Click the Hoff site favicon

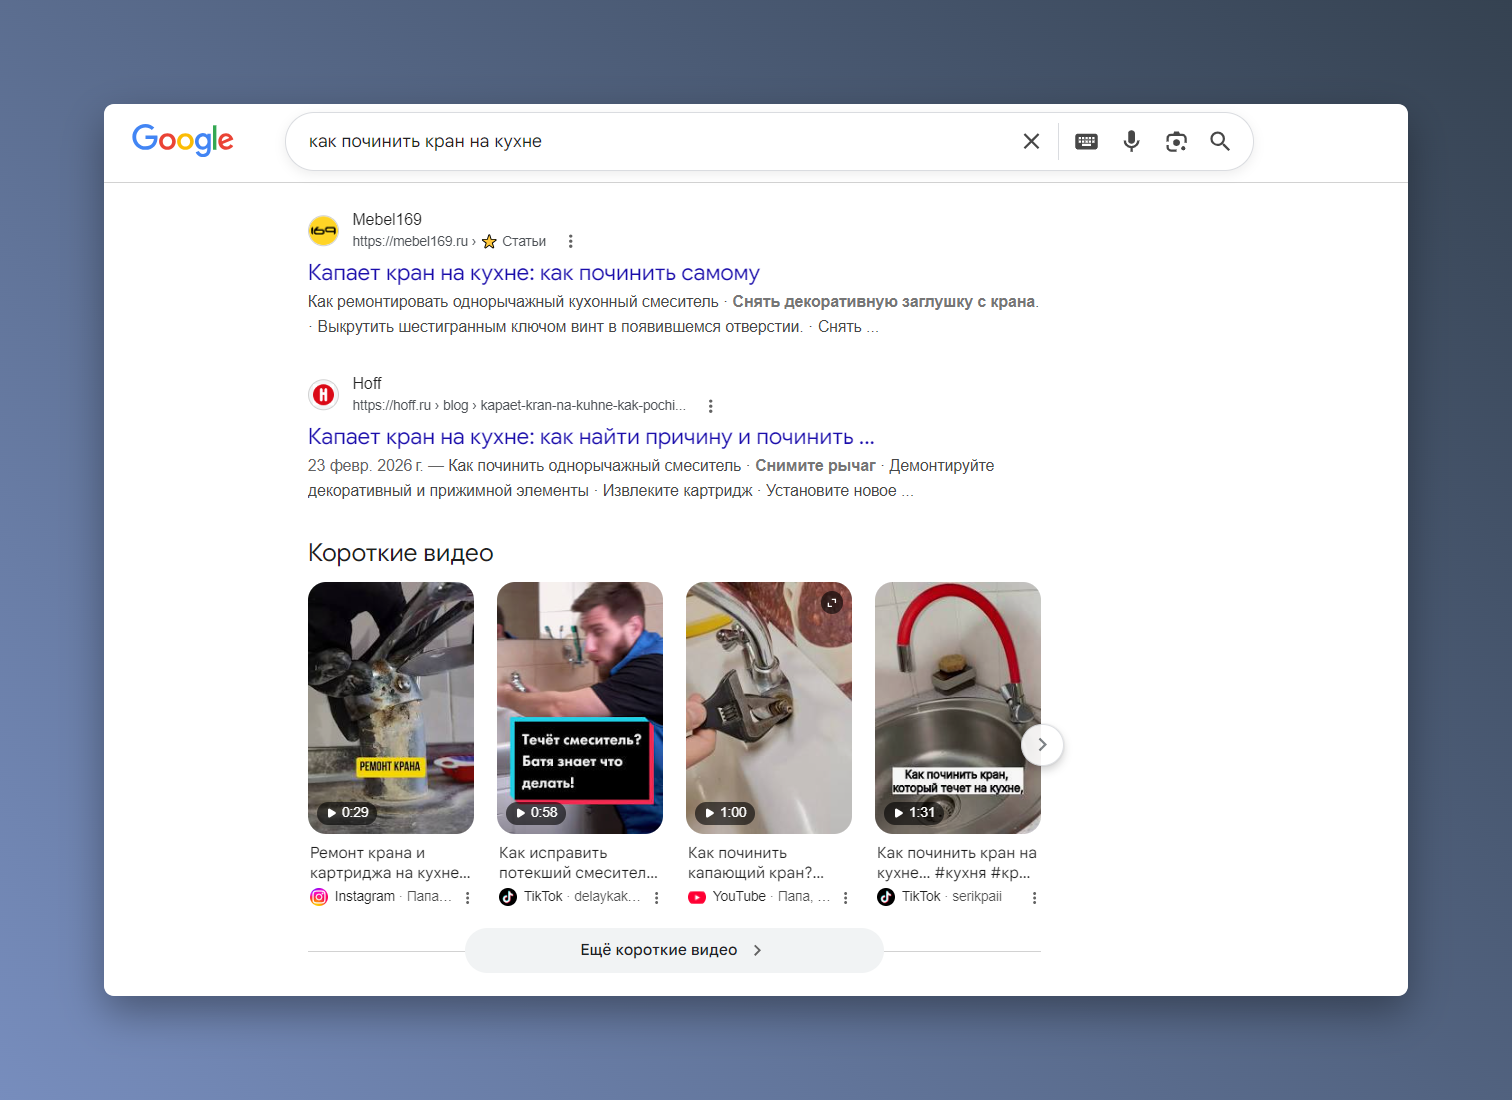coord(323,395)
